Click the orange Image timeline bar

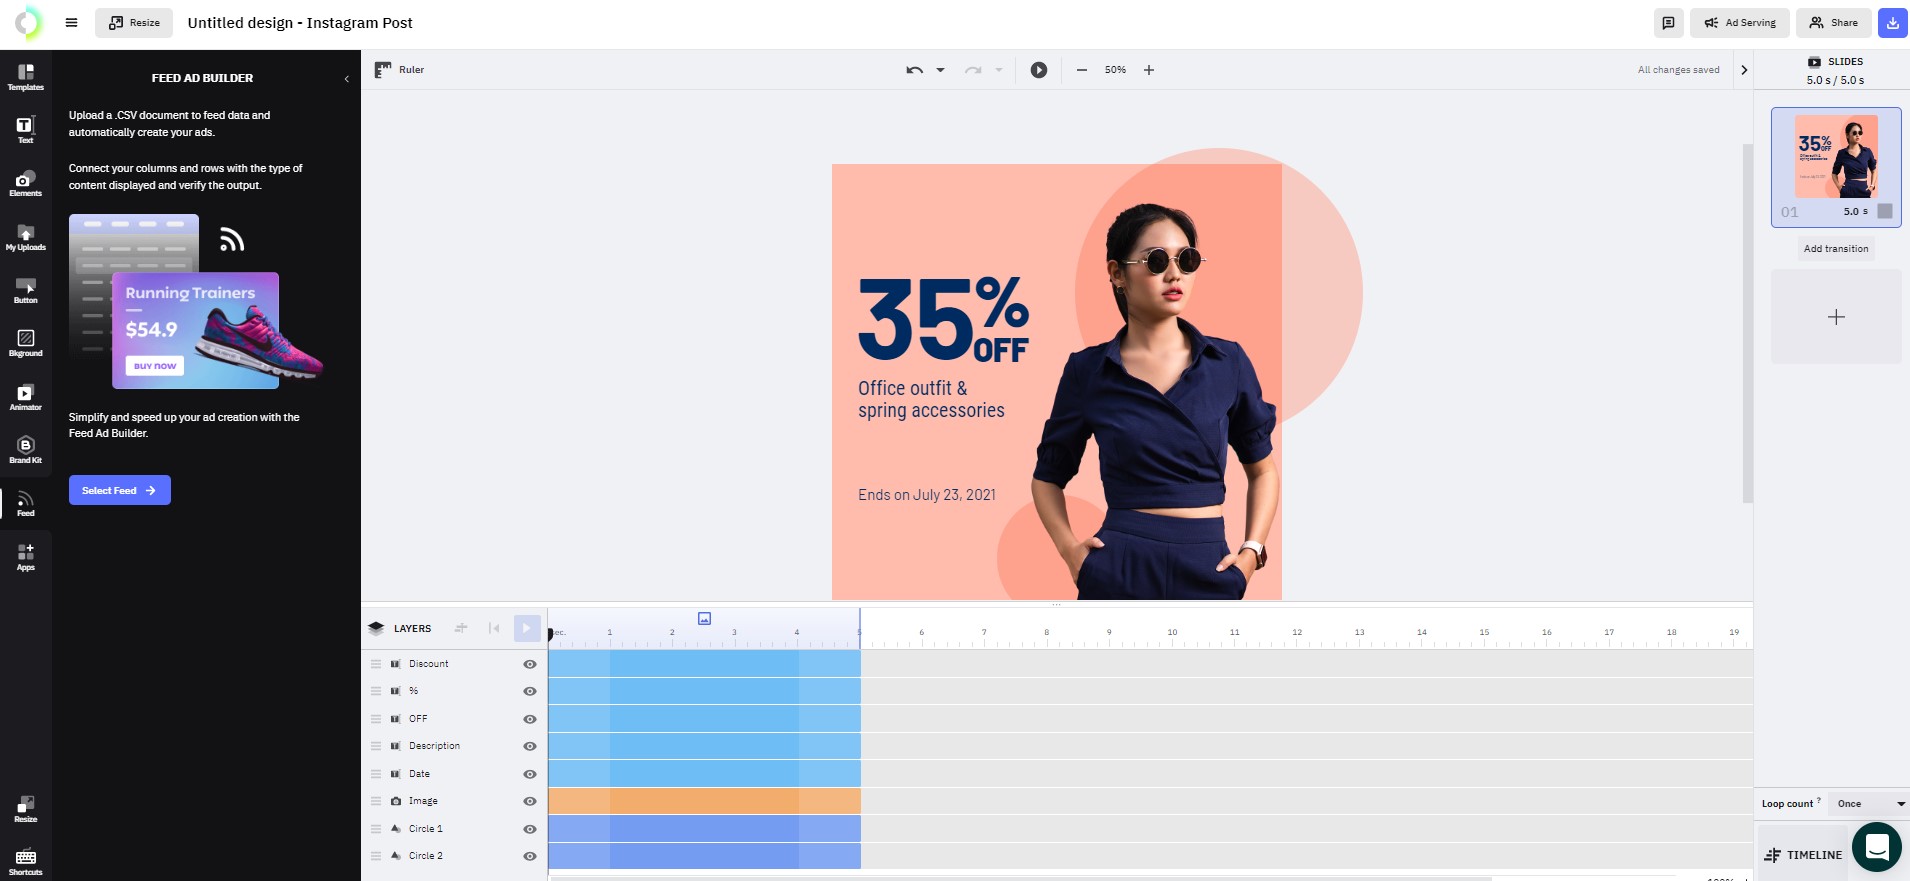point(704,801)
